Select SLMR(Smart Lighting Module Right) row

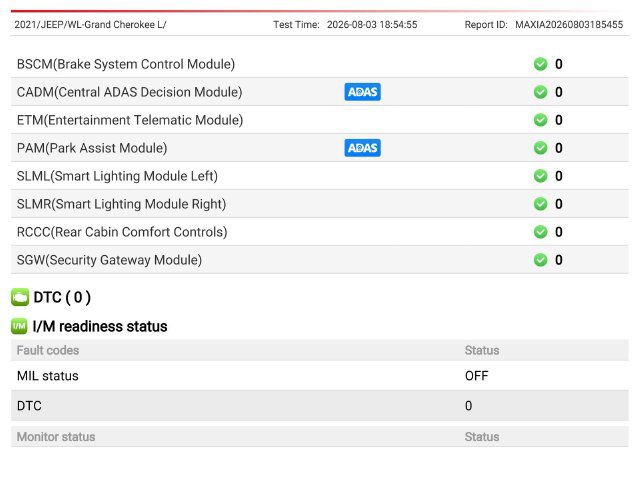pyautogui.click(x=320, y=204)
